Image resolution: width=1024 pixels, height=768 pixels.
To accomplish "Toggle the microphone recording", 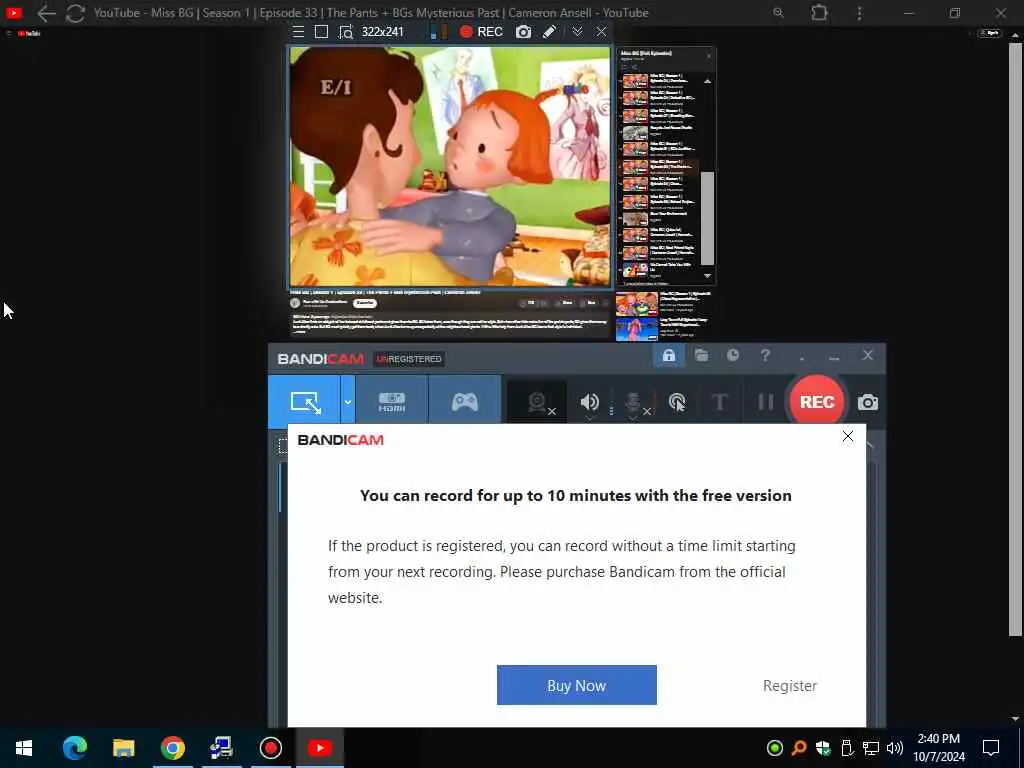I will point(633,403).
